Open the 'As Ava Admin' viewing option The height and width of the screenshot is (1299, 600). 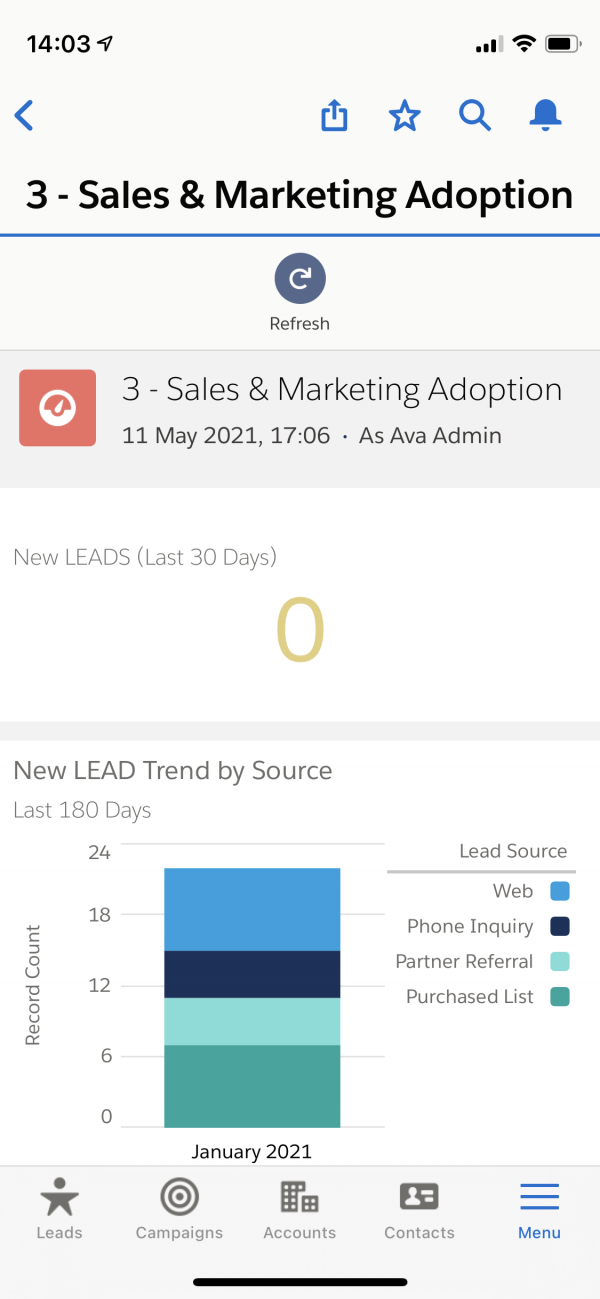430,436
